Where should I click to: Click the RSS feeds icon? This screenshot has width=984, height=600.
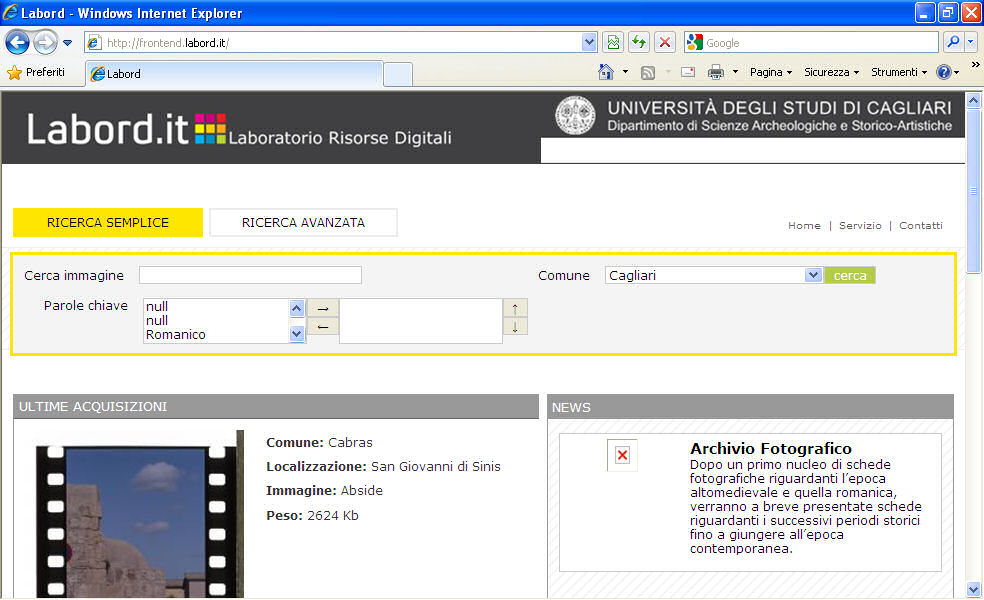coord(648,73)
